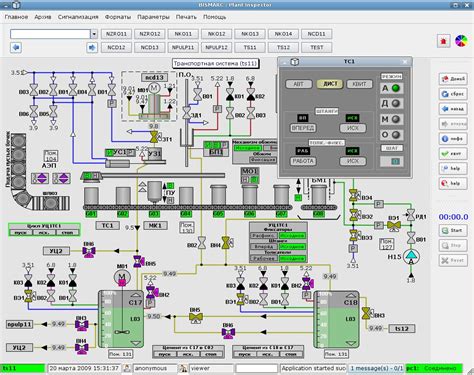Select the ДИСТ mode in TC1 panel
This screenshot has width=474, height=375.
coord(330,84)
